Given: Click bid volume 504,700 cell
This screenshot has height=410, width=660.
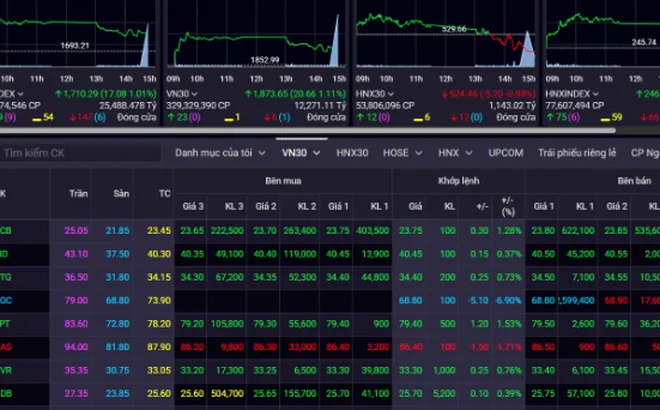Looking at the screenshot, I should [x=227, y=393].
